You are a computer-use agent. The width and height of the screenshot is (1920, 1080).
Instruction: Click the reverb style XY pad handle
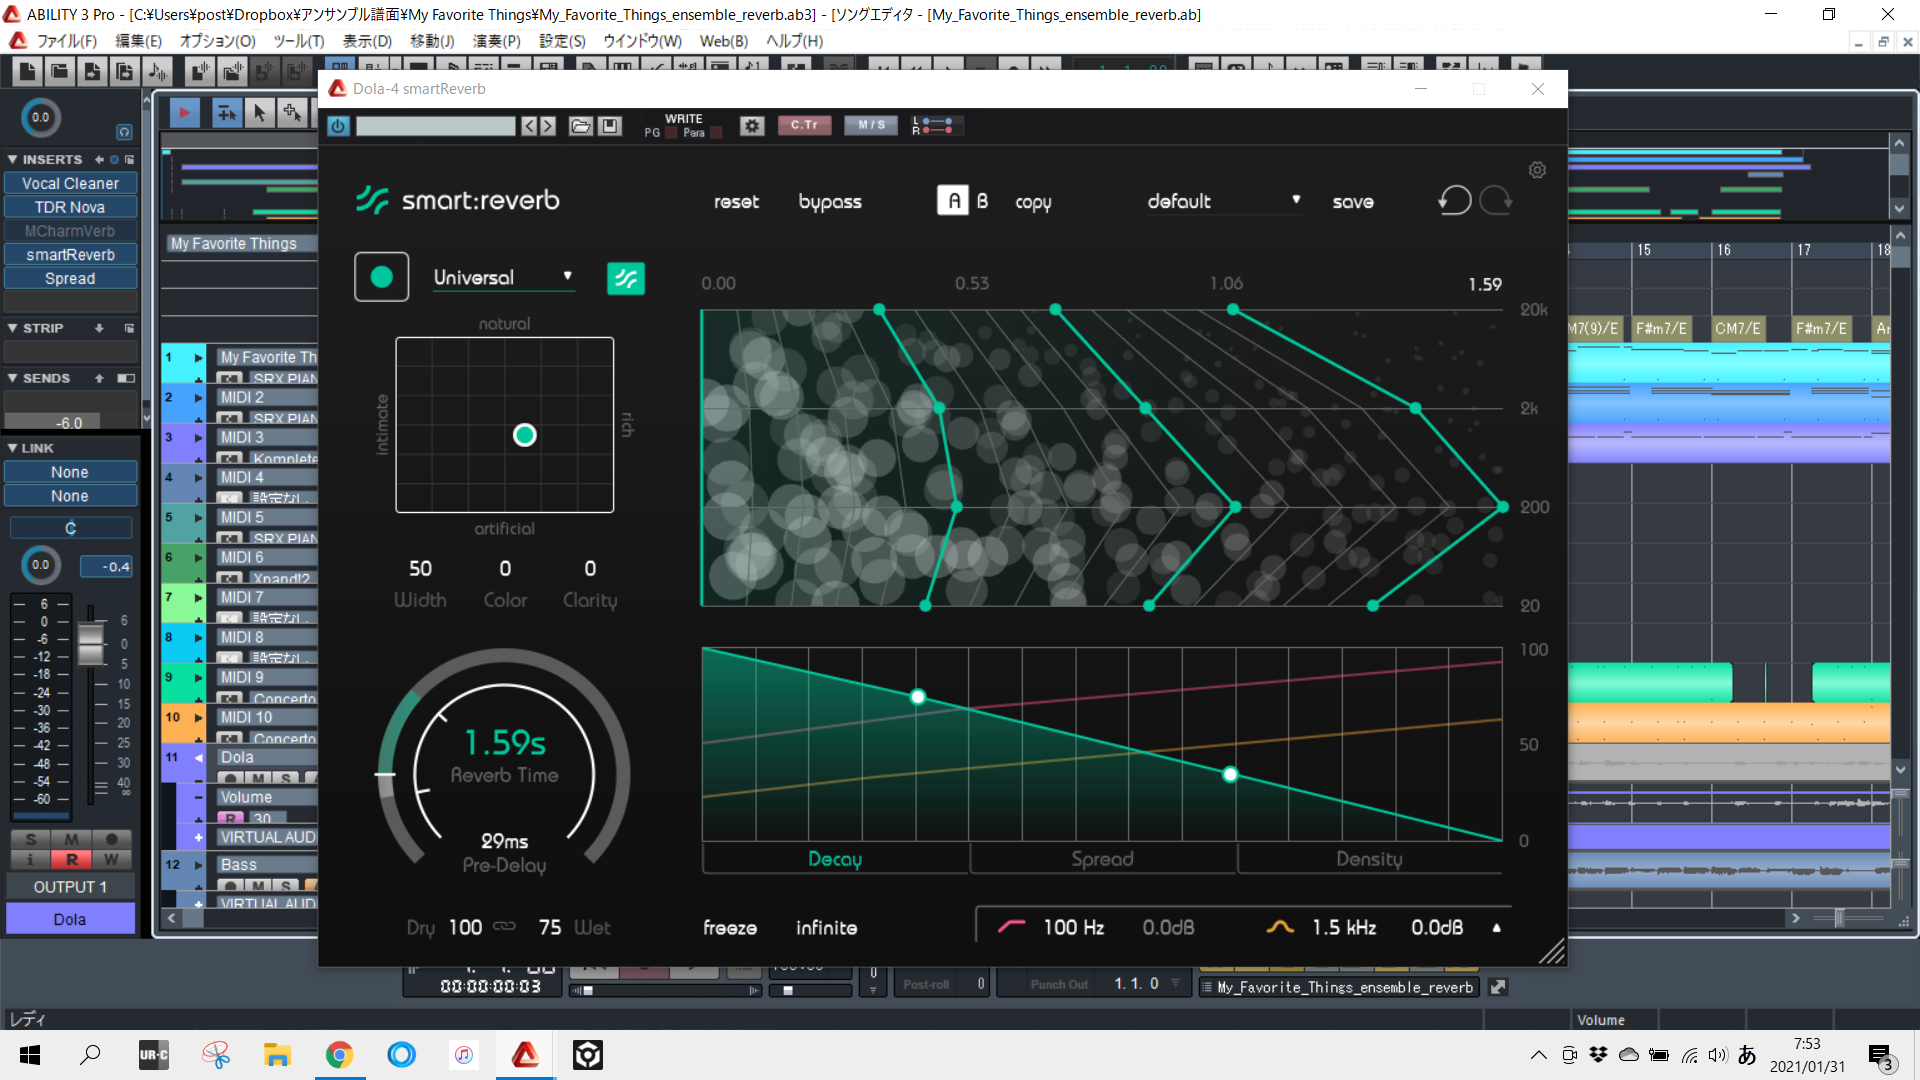(x=524, y=435)
